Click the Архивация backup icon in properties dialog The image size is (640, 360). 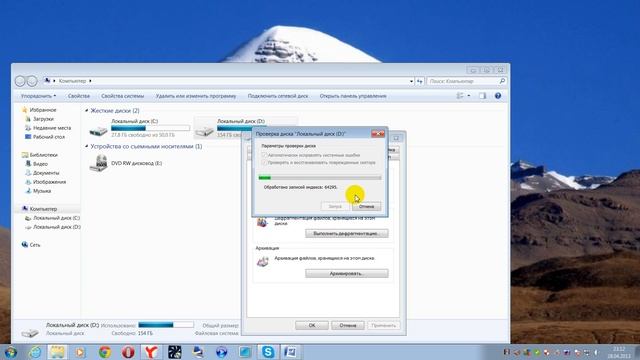(262, 261)
